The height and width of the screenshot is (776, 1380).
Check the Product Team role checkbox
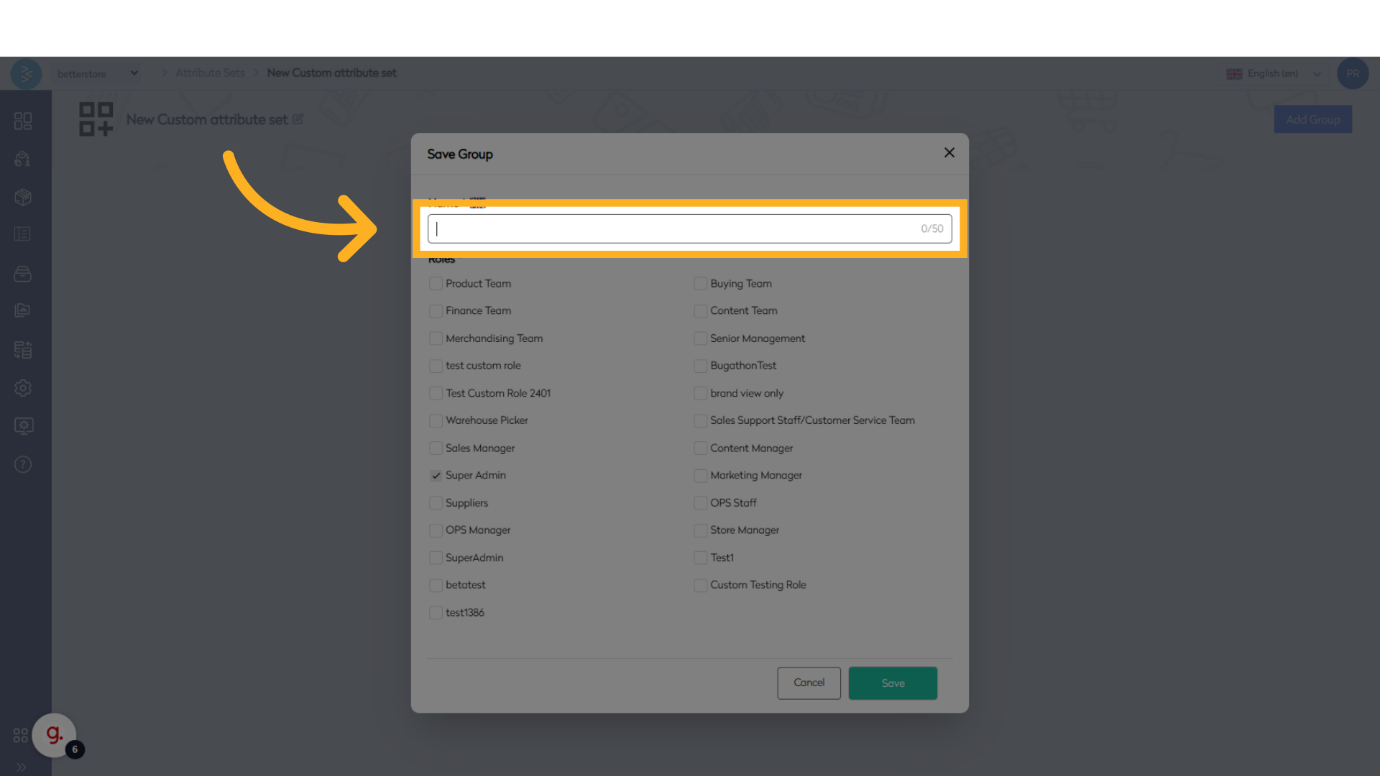pyautogui.click(x=436, y=284)
